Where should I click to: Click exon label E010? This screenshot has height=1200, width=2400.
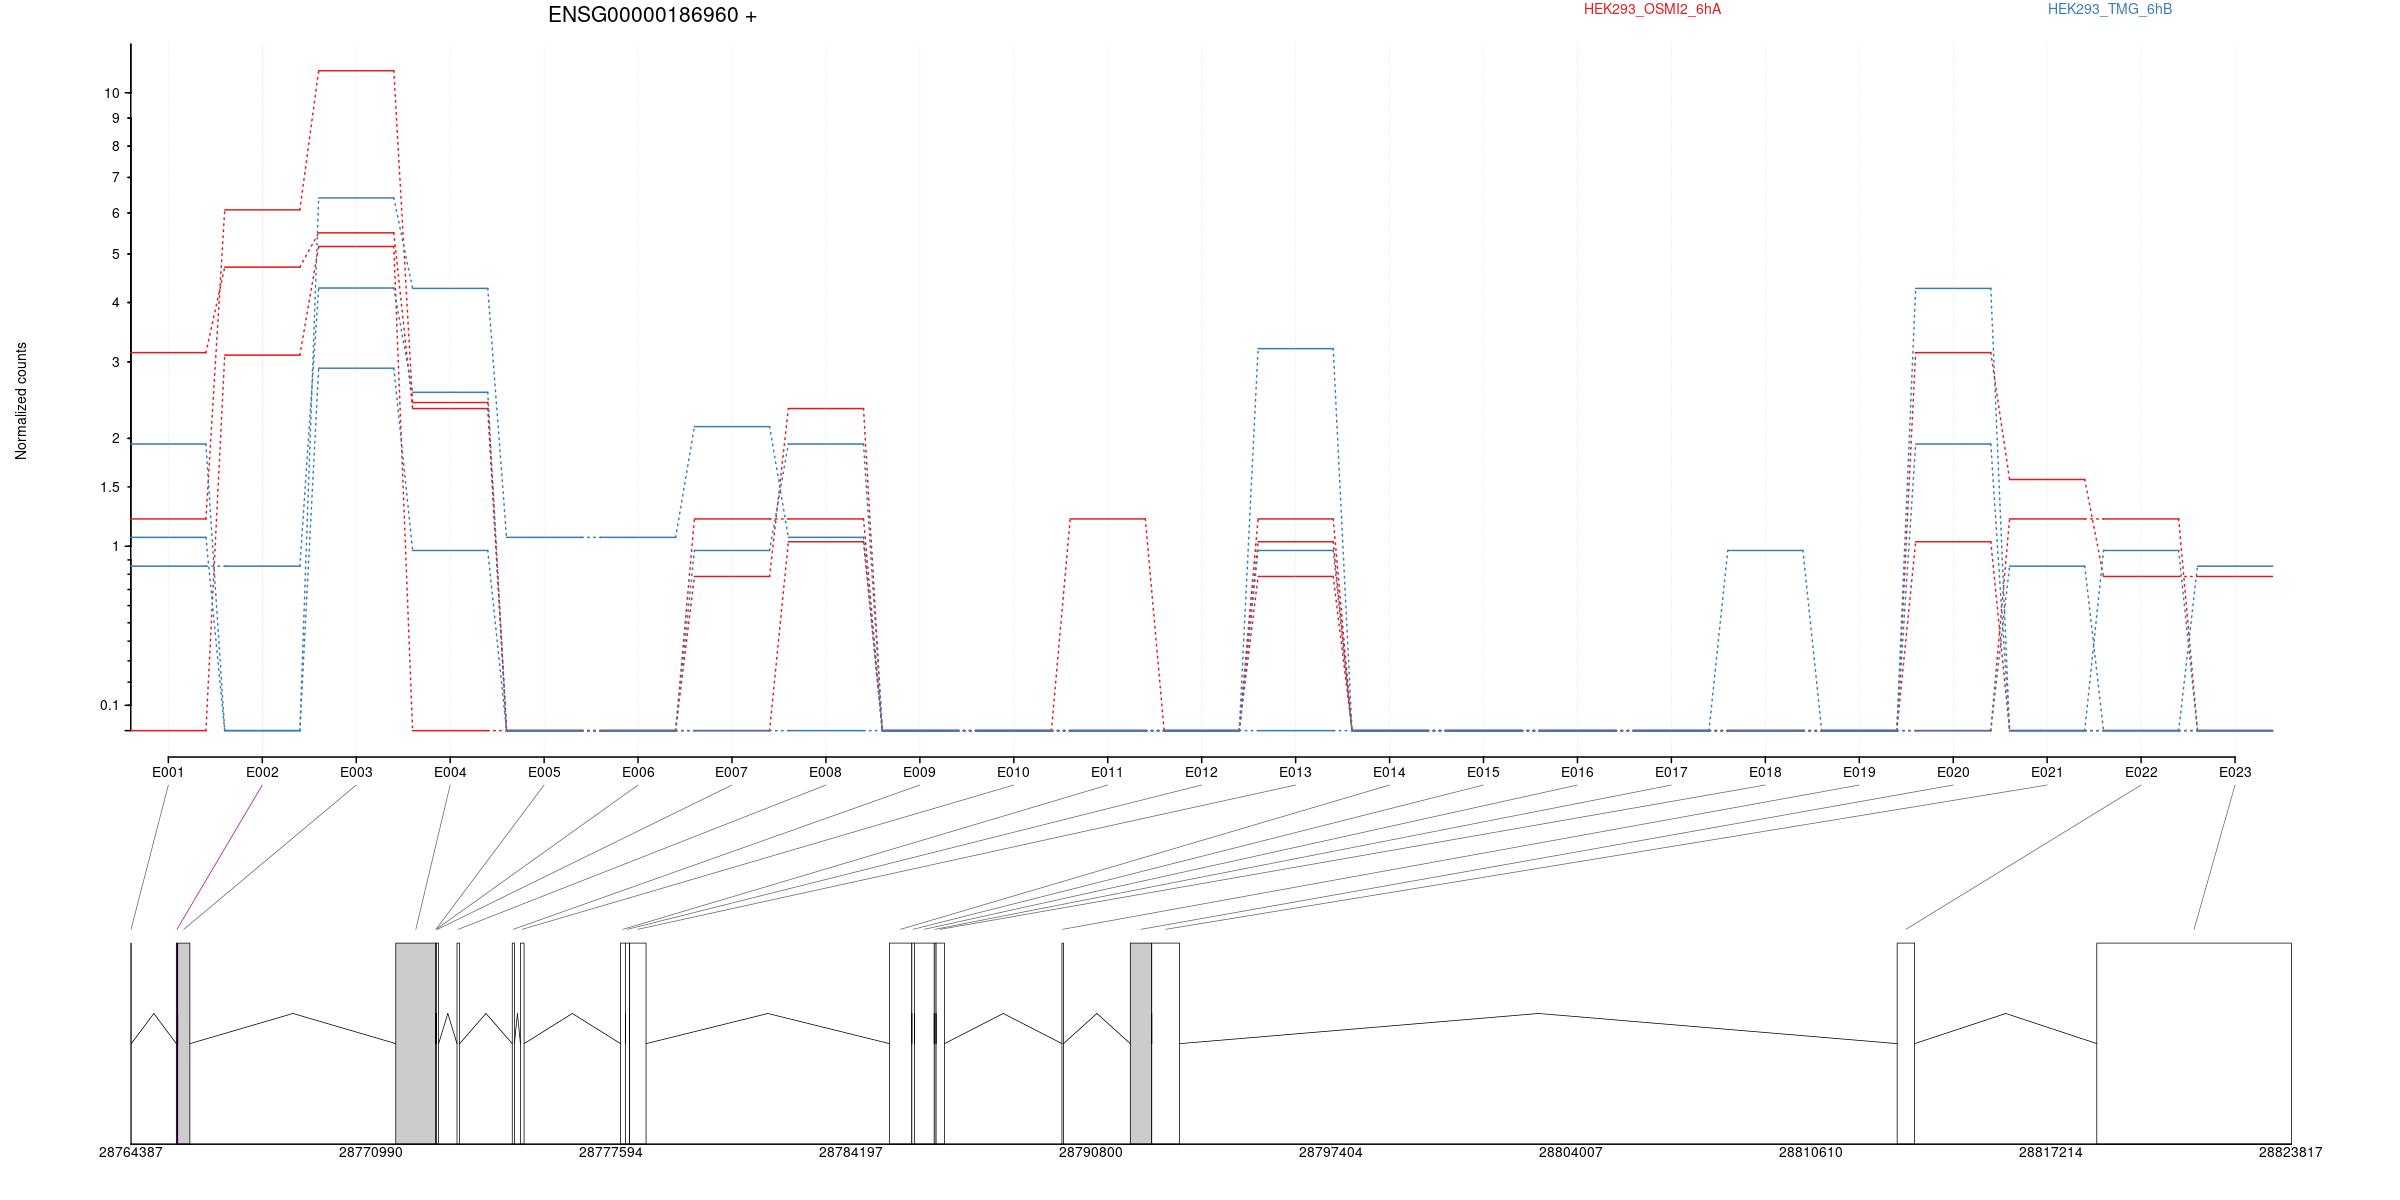pos(1013,772)
